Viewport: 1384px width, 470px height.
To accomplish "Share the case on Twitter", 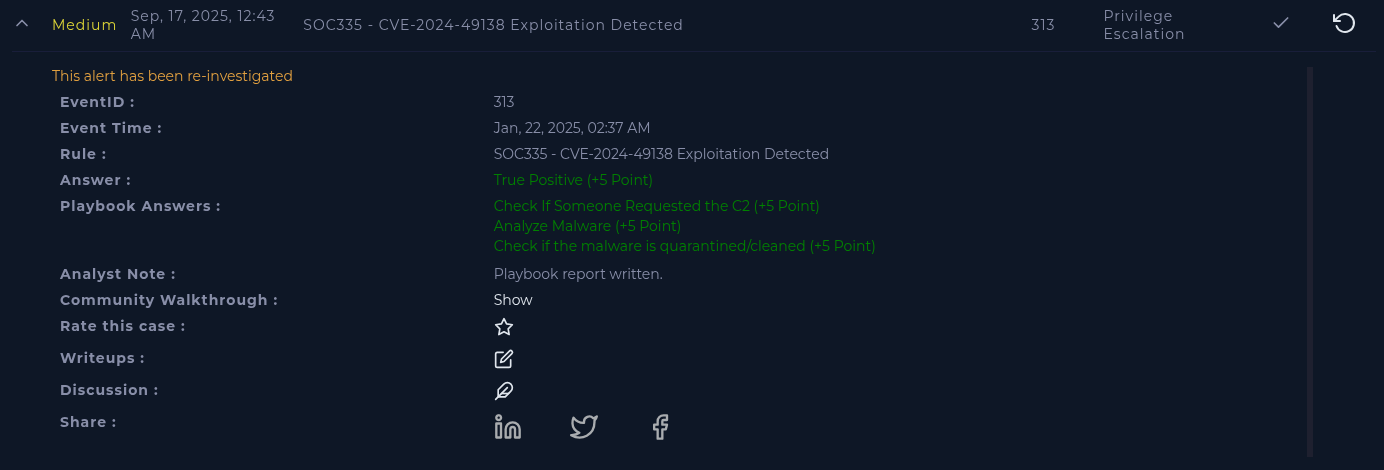I will (x=584, y=427).
